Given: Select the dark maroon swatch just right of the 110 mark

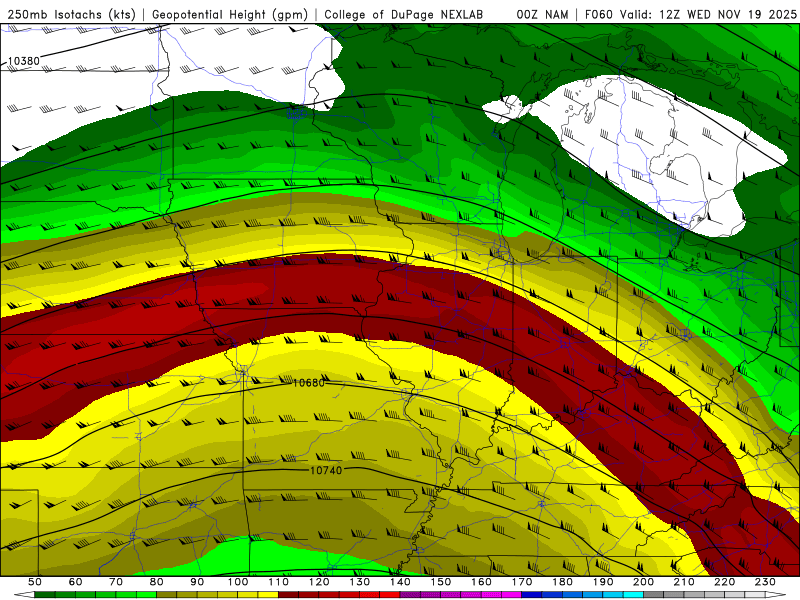Looking at the screenshot, I should 288,595.
